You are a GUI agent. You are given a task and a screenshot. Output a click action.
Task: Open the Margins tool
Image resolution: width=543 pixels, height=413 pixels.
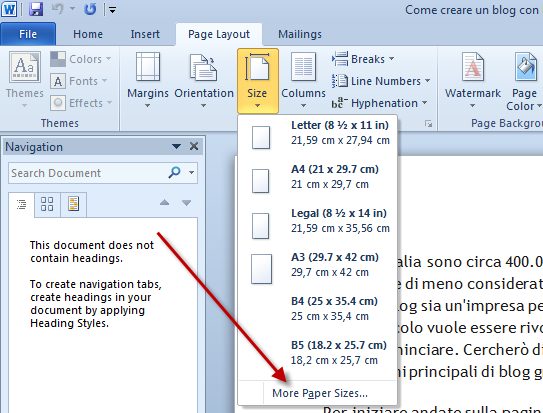[x=148, y=80]
